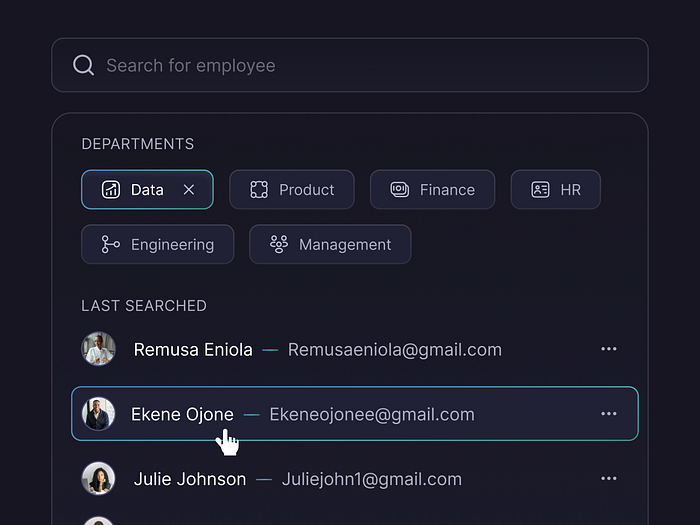Screen dimensions: 700x525
Task: Click the Management org-chart icon
Action: pos(278,245)
